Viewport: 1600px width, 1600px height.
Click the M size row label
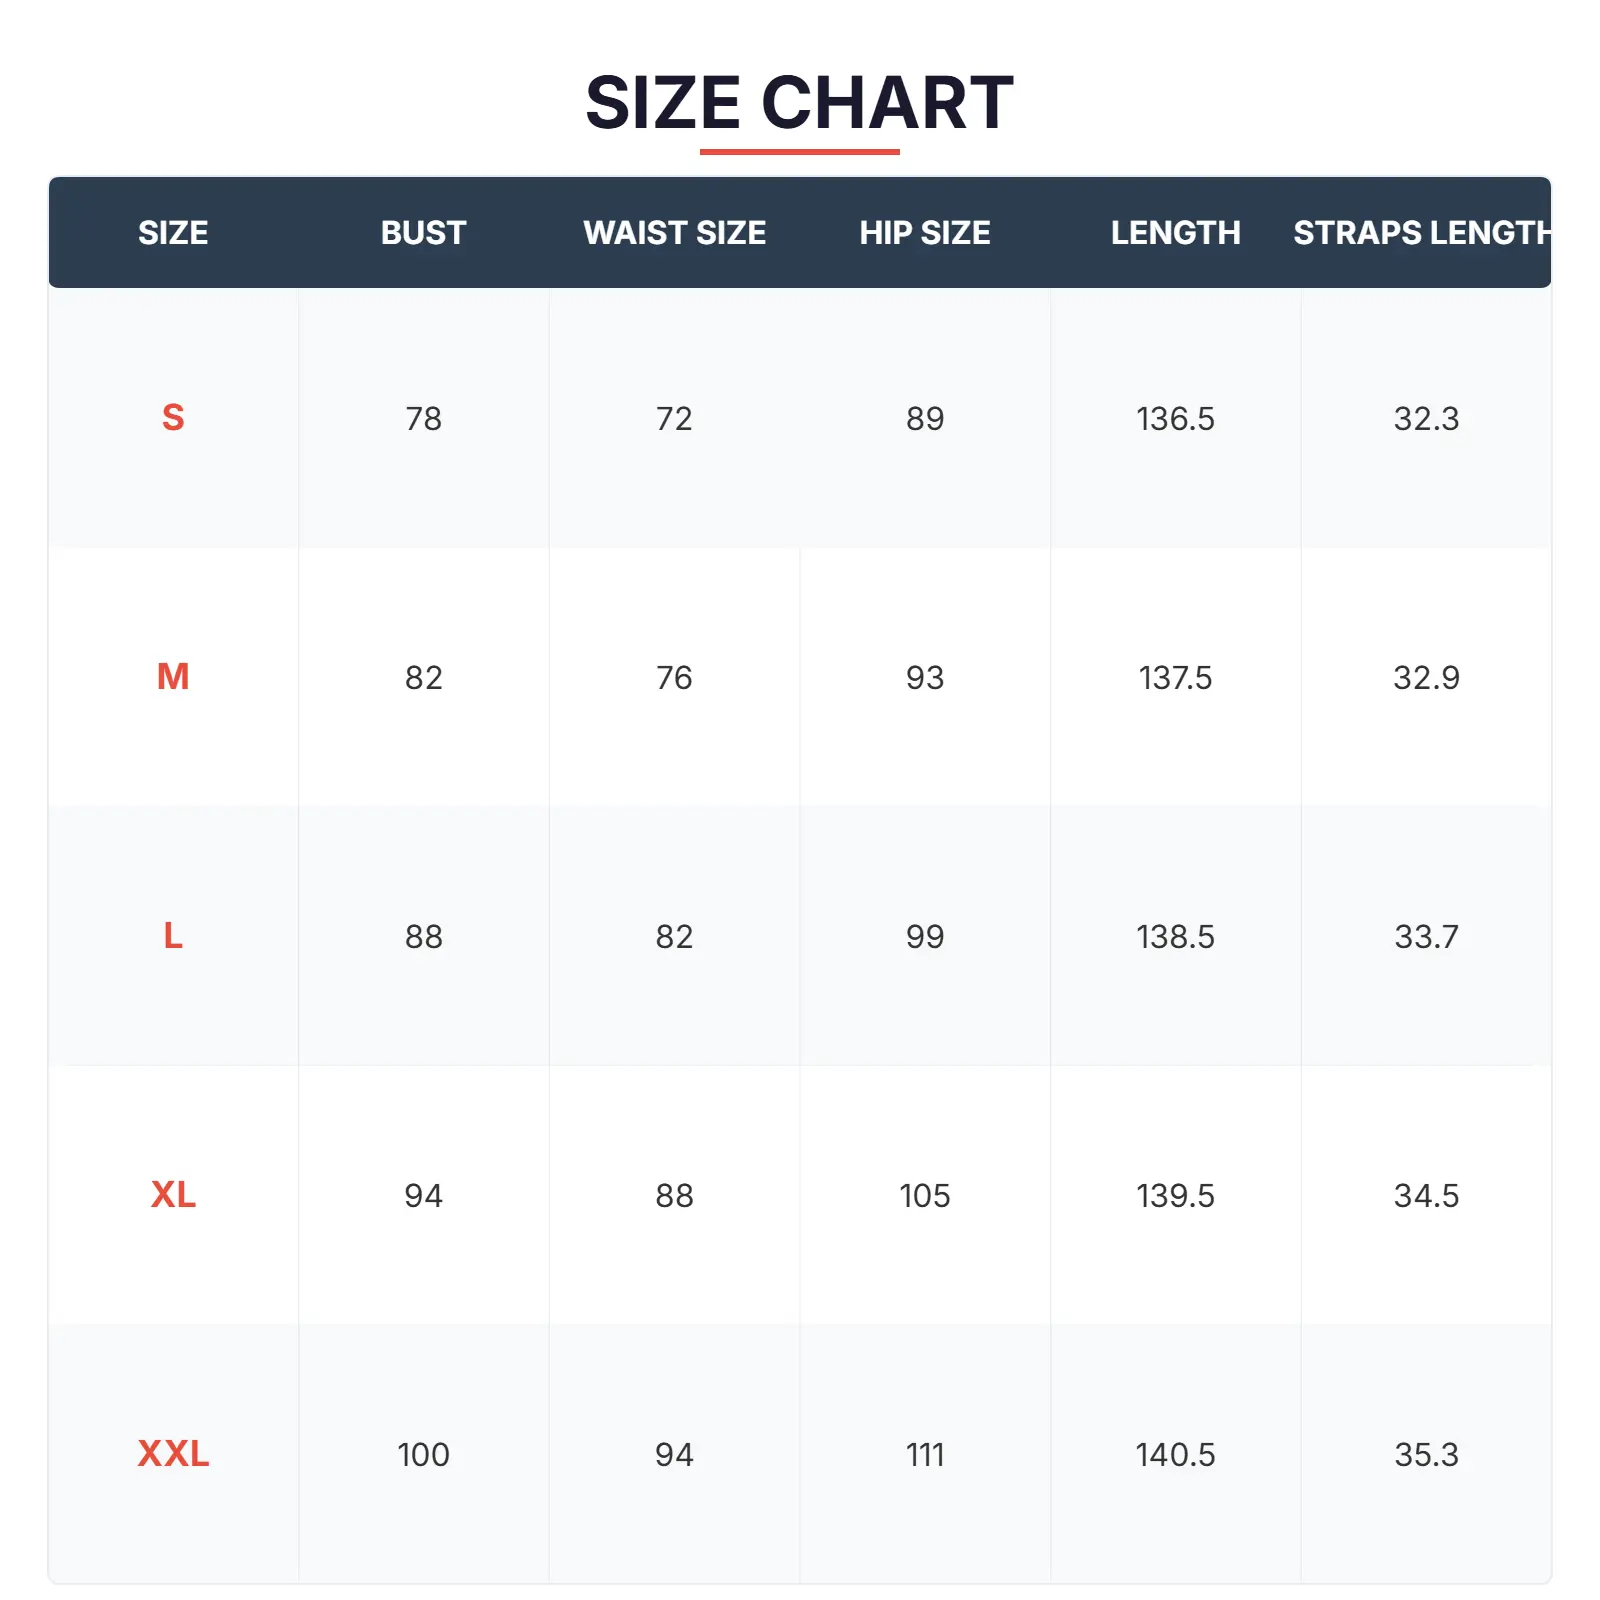[173, 677]
